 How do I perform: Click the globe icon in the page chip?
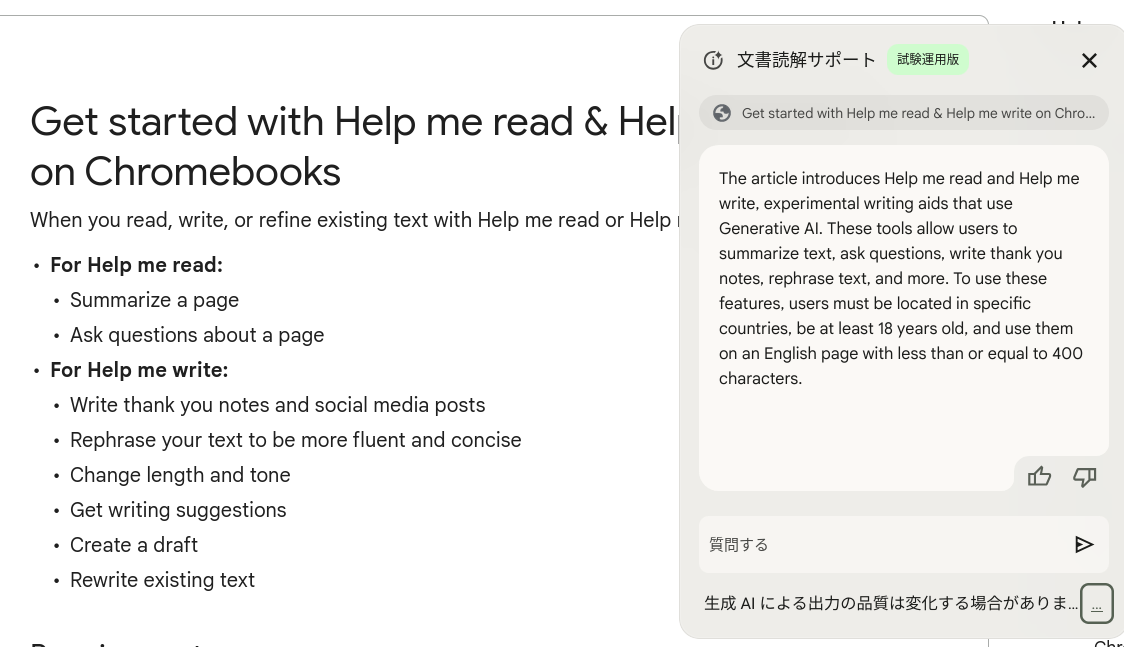click(x=722, y=113)
